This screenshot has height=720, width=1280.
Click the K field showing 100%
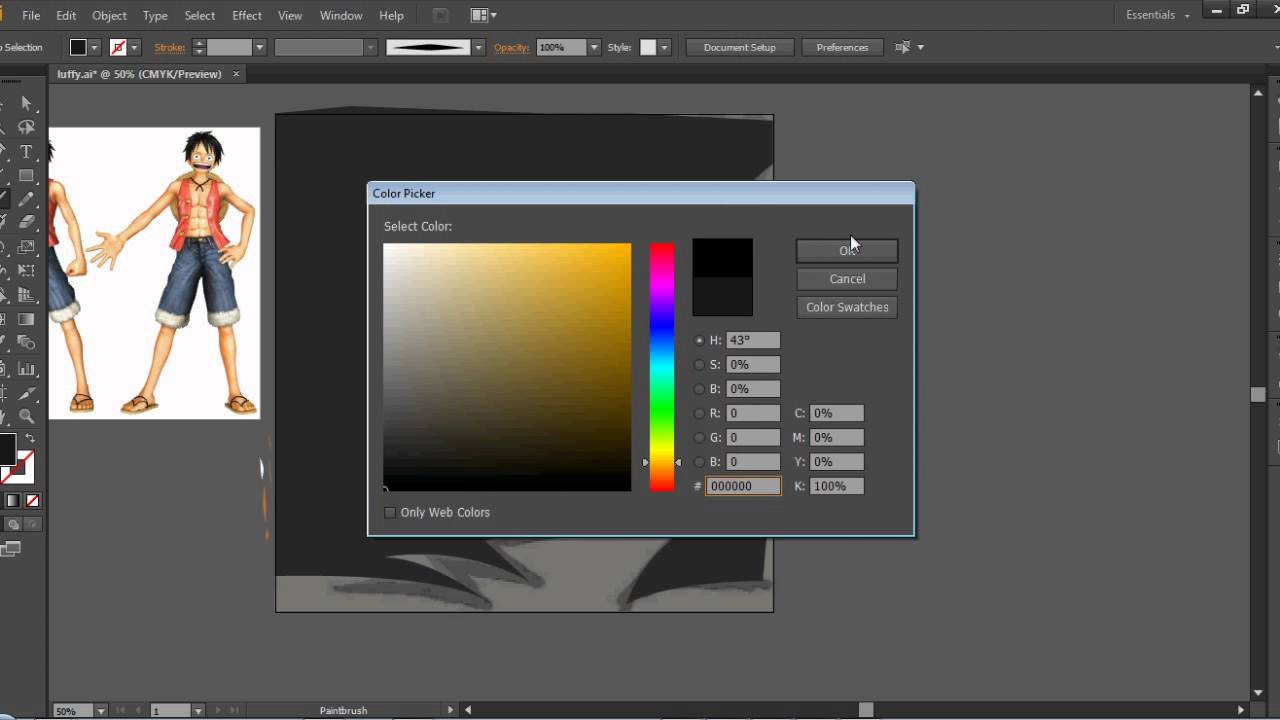[x=837, y=486]
